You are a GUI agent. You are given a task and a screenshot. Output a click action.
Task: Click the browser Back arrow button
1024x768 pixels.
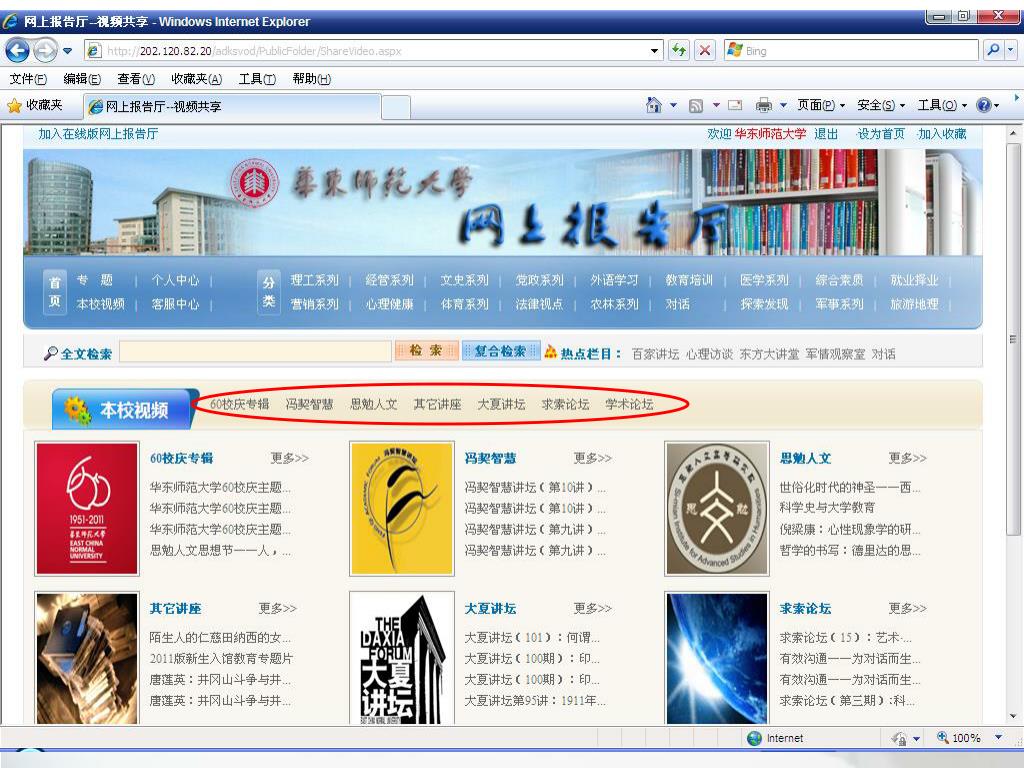coord(18,50)
